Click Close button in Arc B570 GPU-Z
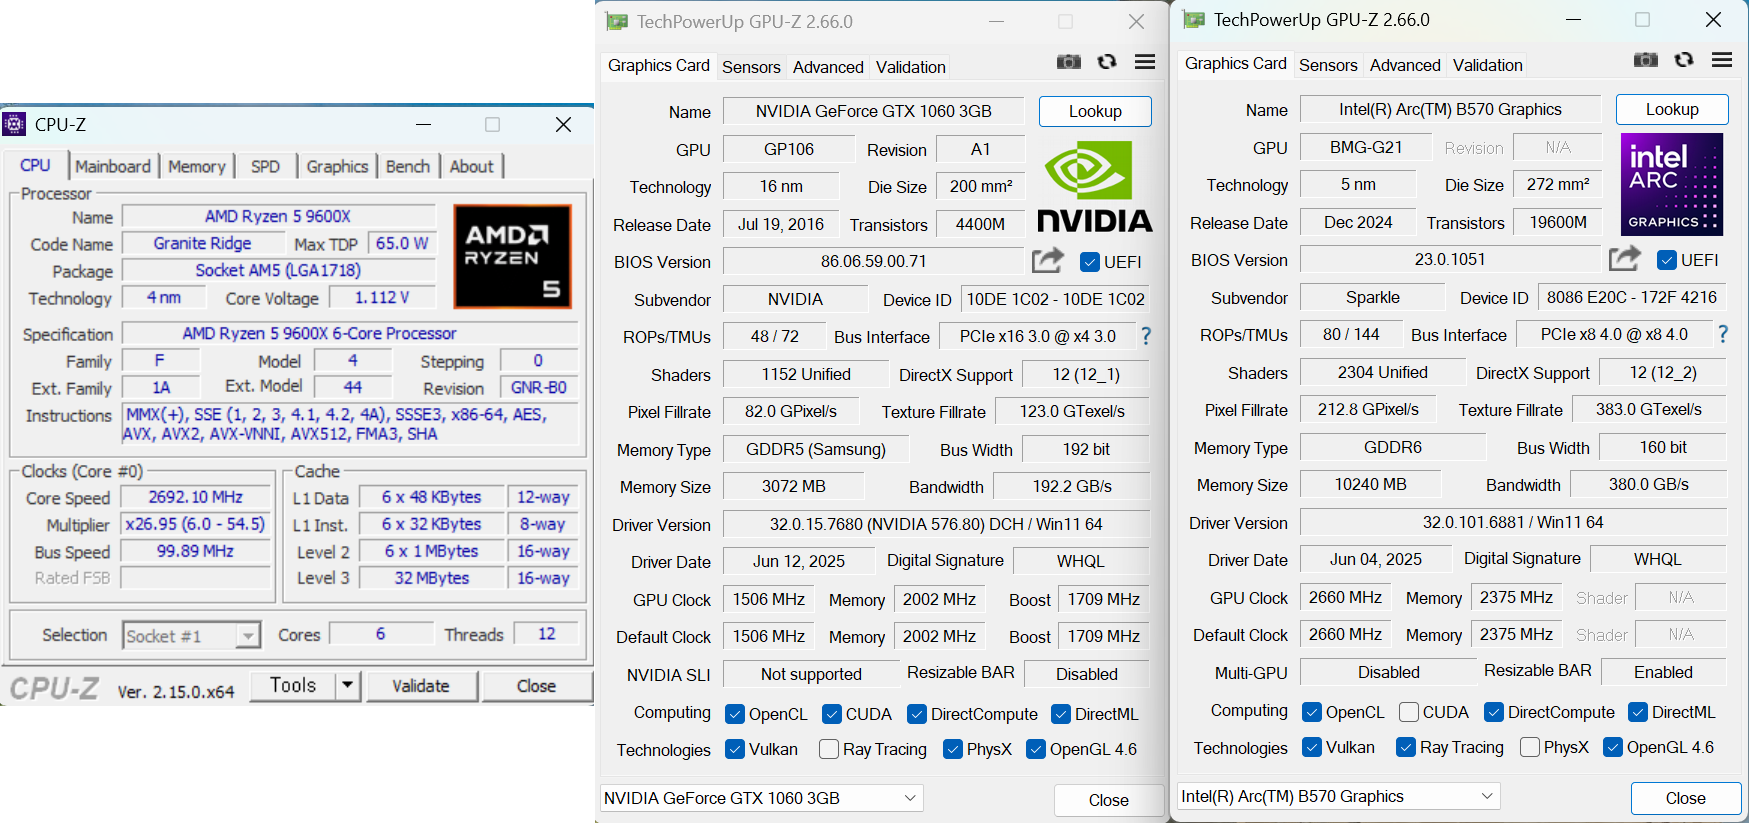 click(x=1685, y=798)
